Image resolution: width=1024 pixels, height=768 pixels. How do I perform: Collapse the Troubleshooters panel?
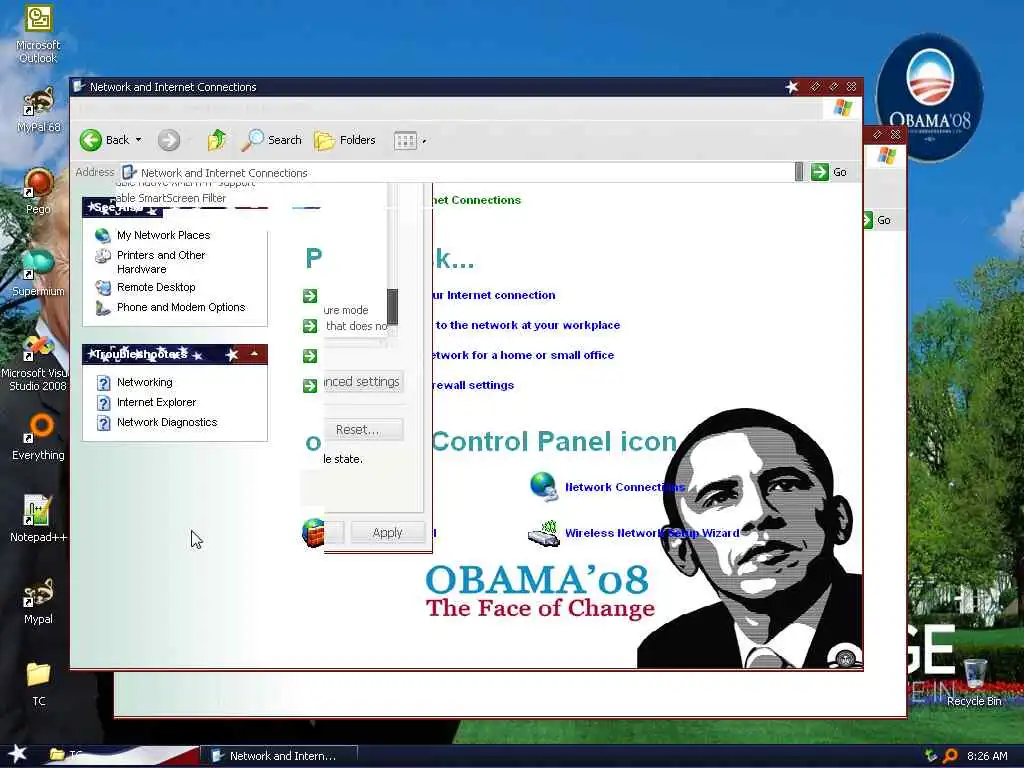(x=254, y=354)
